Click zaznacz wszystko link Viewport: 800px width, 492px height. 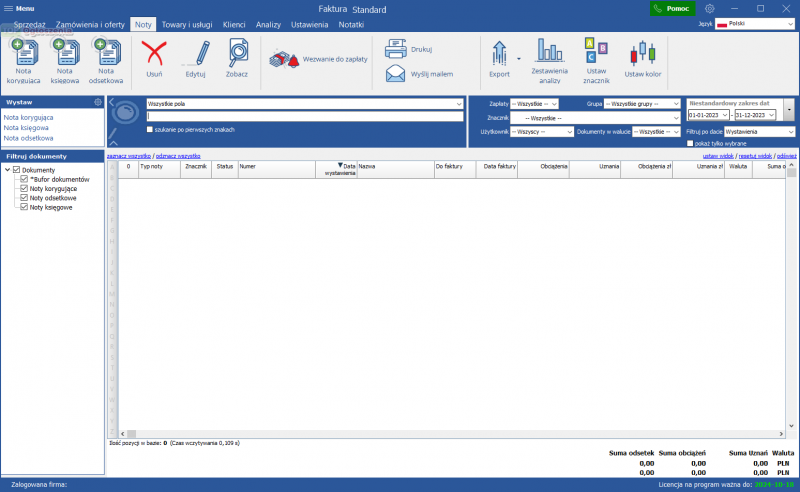(129, 156)
